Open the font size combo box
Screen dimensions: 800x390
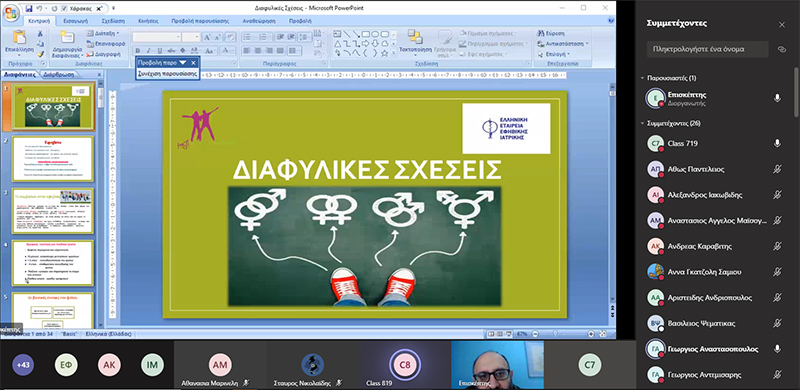click(x=191, y=37)
